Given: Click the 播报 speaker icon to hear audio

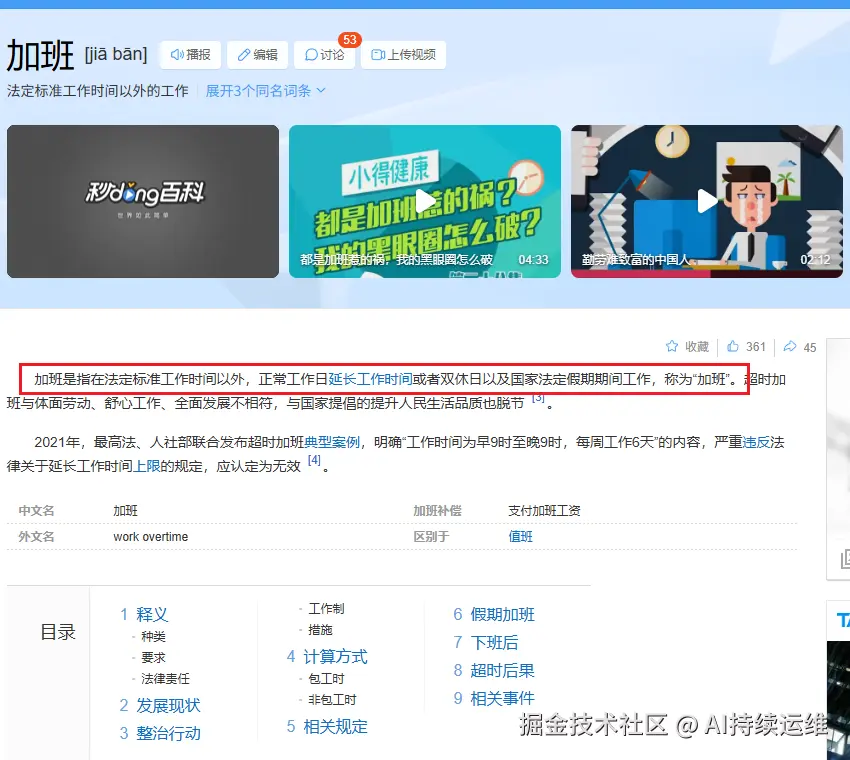Looking at the screenshot, I should point(178,55).
